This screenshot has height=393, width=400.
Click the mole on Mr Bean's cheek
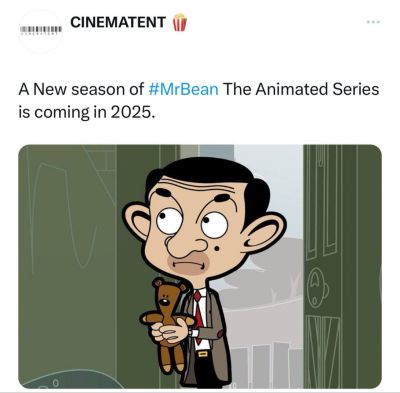pos(217,248)
